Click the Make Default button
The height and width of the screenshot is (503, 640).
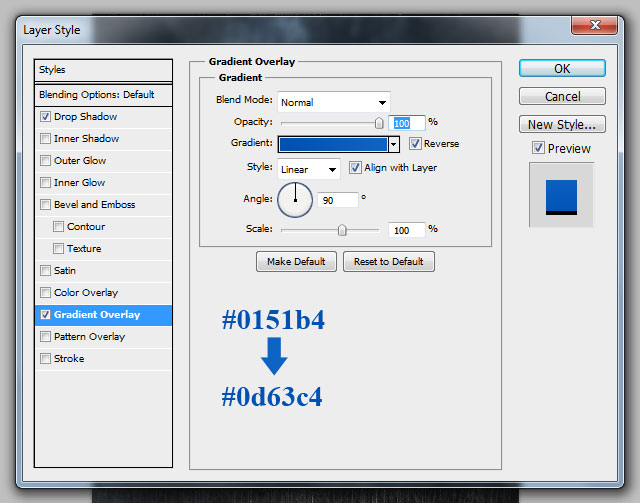click(x=296, y=262)
